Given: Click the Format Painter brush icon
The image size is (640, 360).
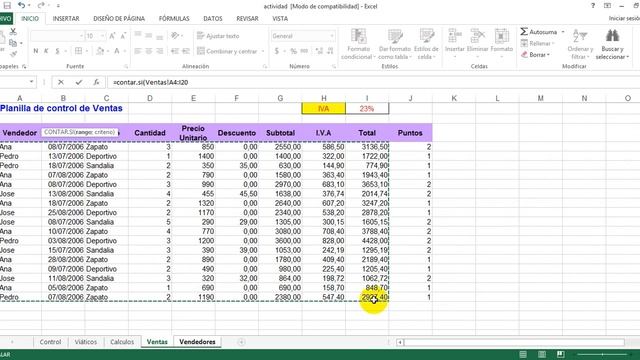Looking at the screenshot, I should coord(13,53).
